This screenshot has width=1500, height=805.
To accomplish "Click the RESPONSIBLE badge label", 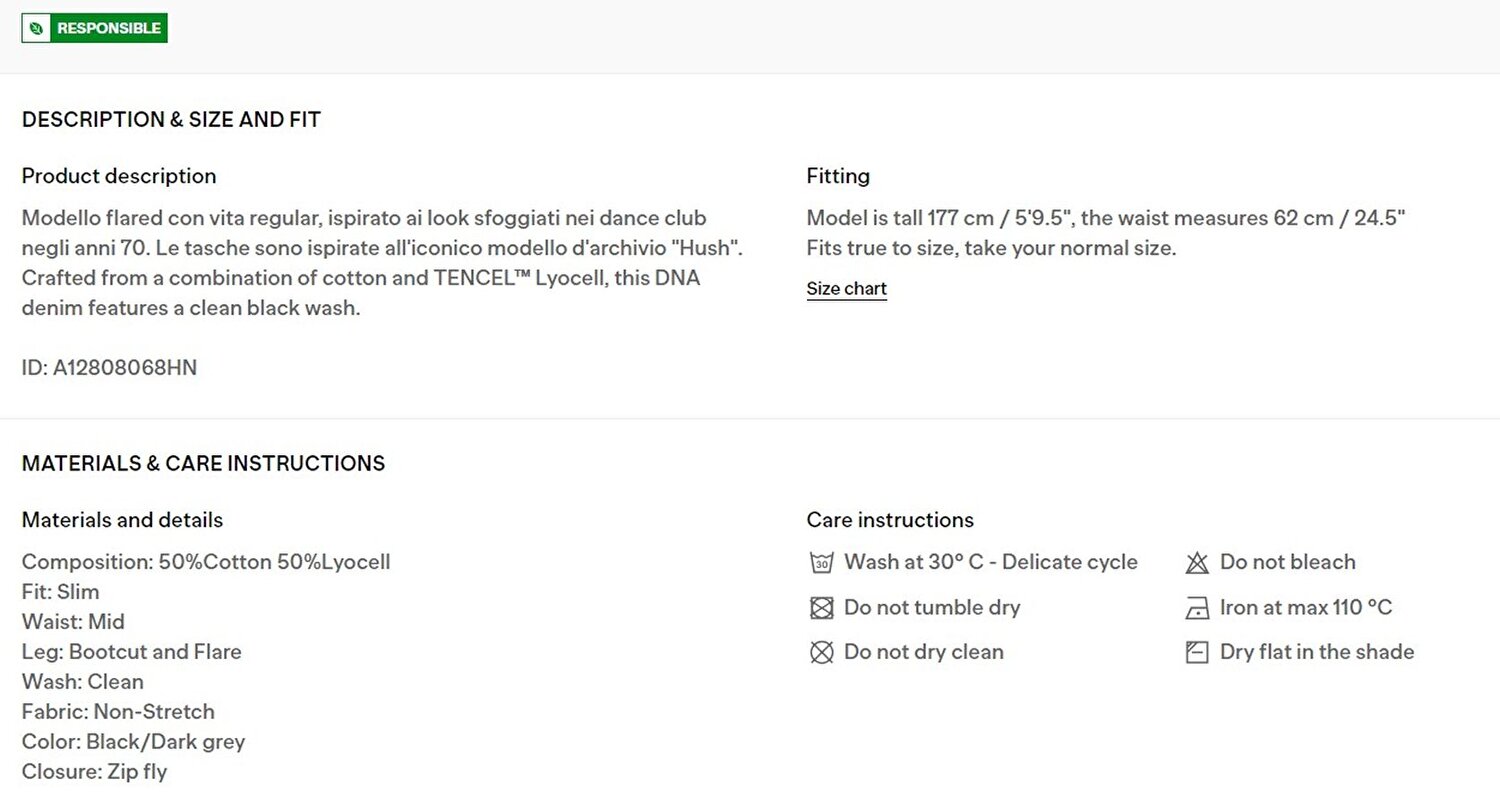I will 109,28.
